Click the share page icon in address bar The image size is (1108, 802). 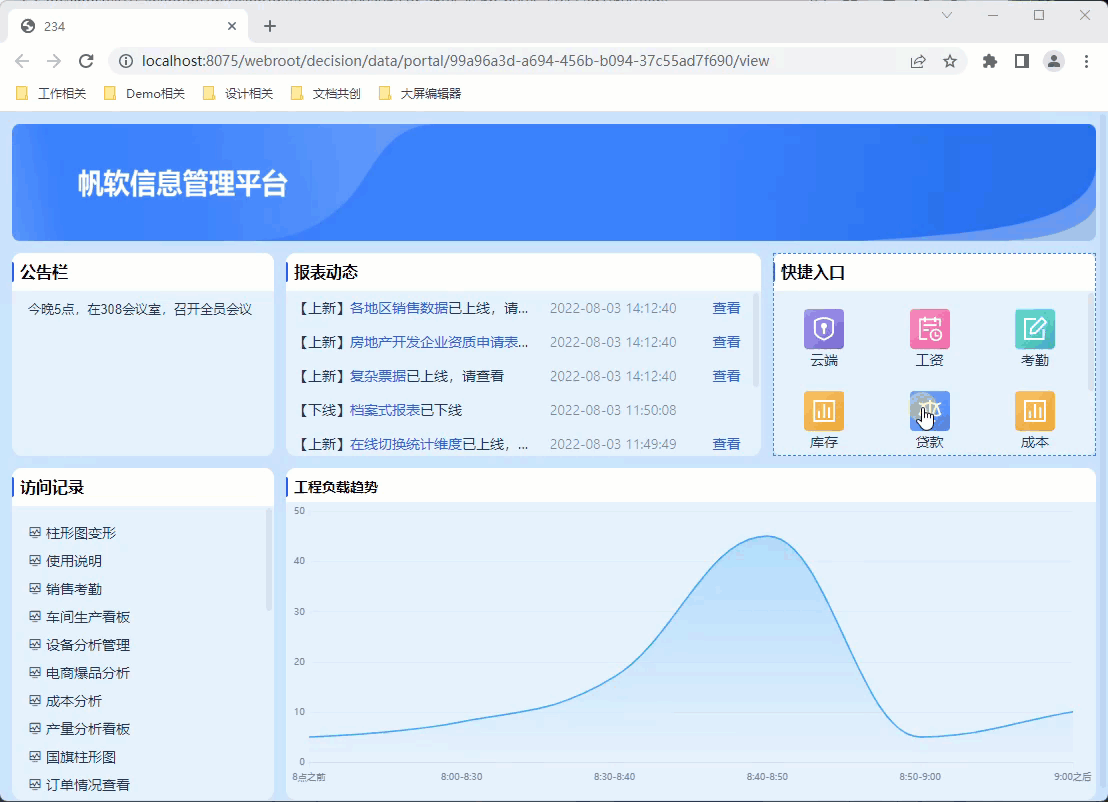pos(918,61)
